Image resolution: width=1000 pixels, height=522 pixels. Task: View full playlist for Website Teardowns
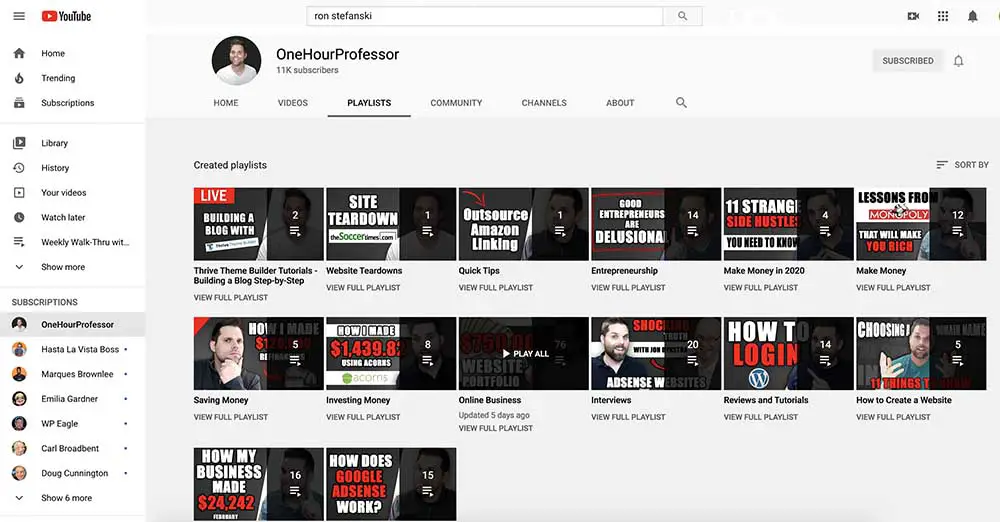364,288
